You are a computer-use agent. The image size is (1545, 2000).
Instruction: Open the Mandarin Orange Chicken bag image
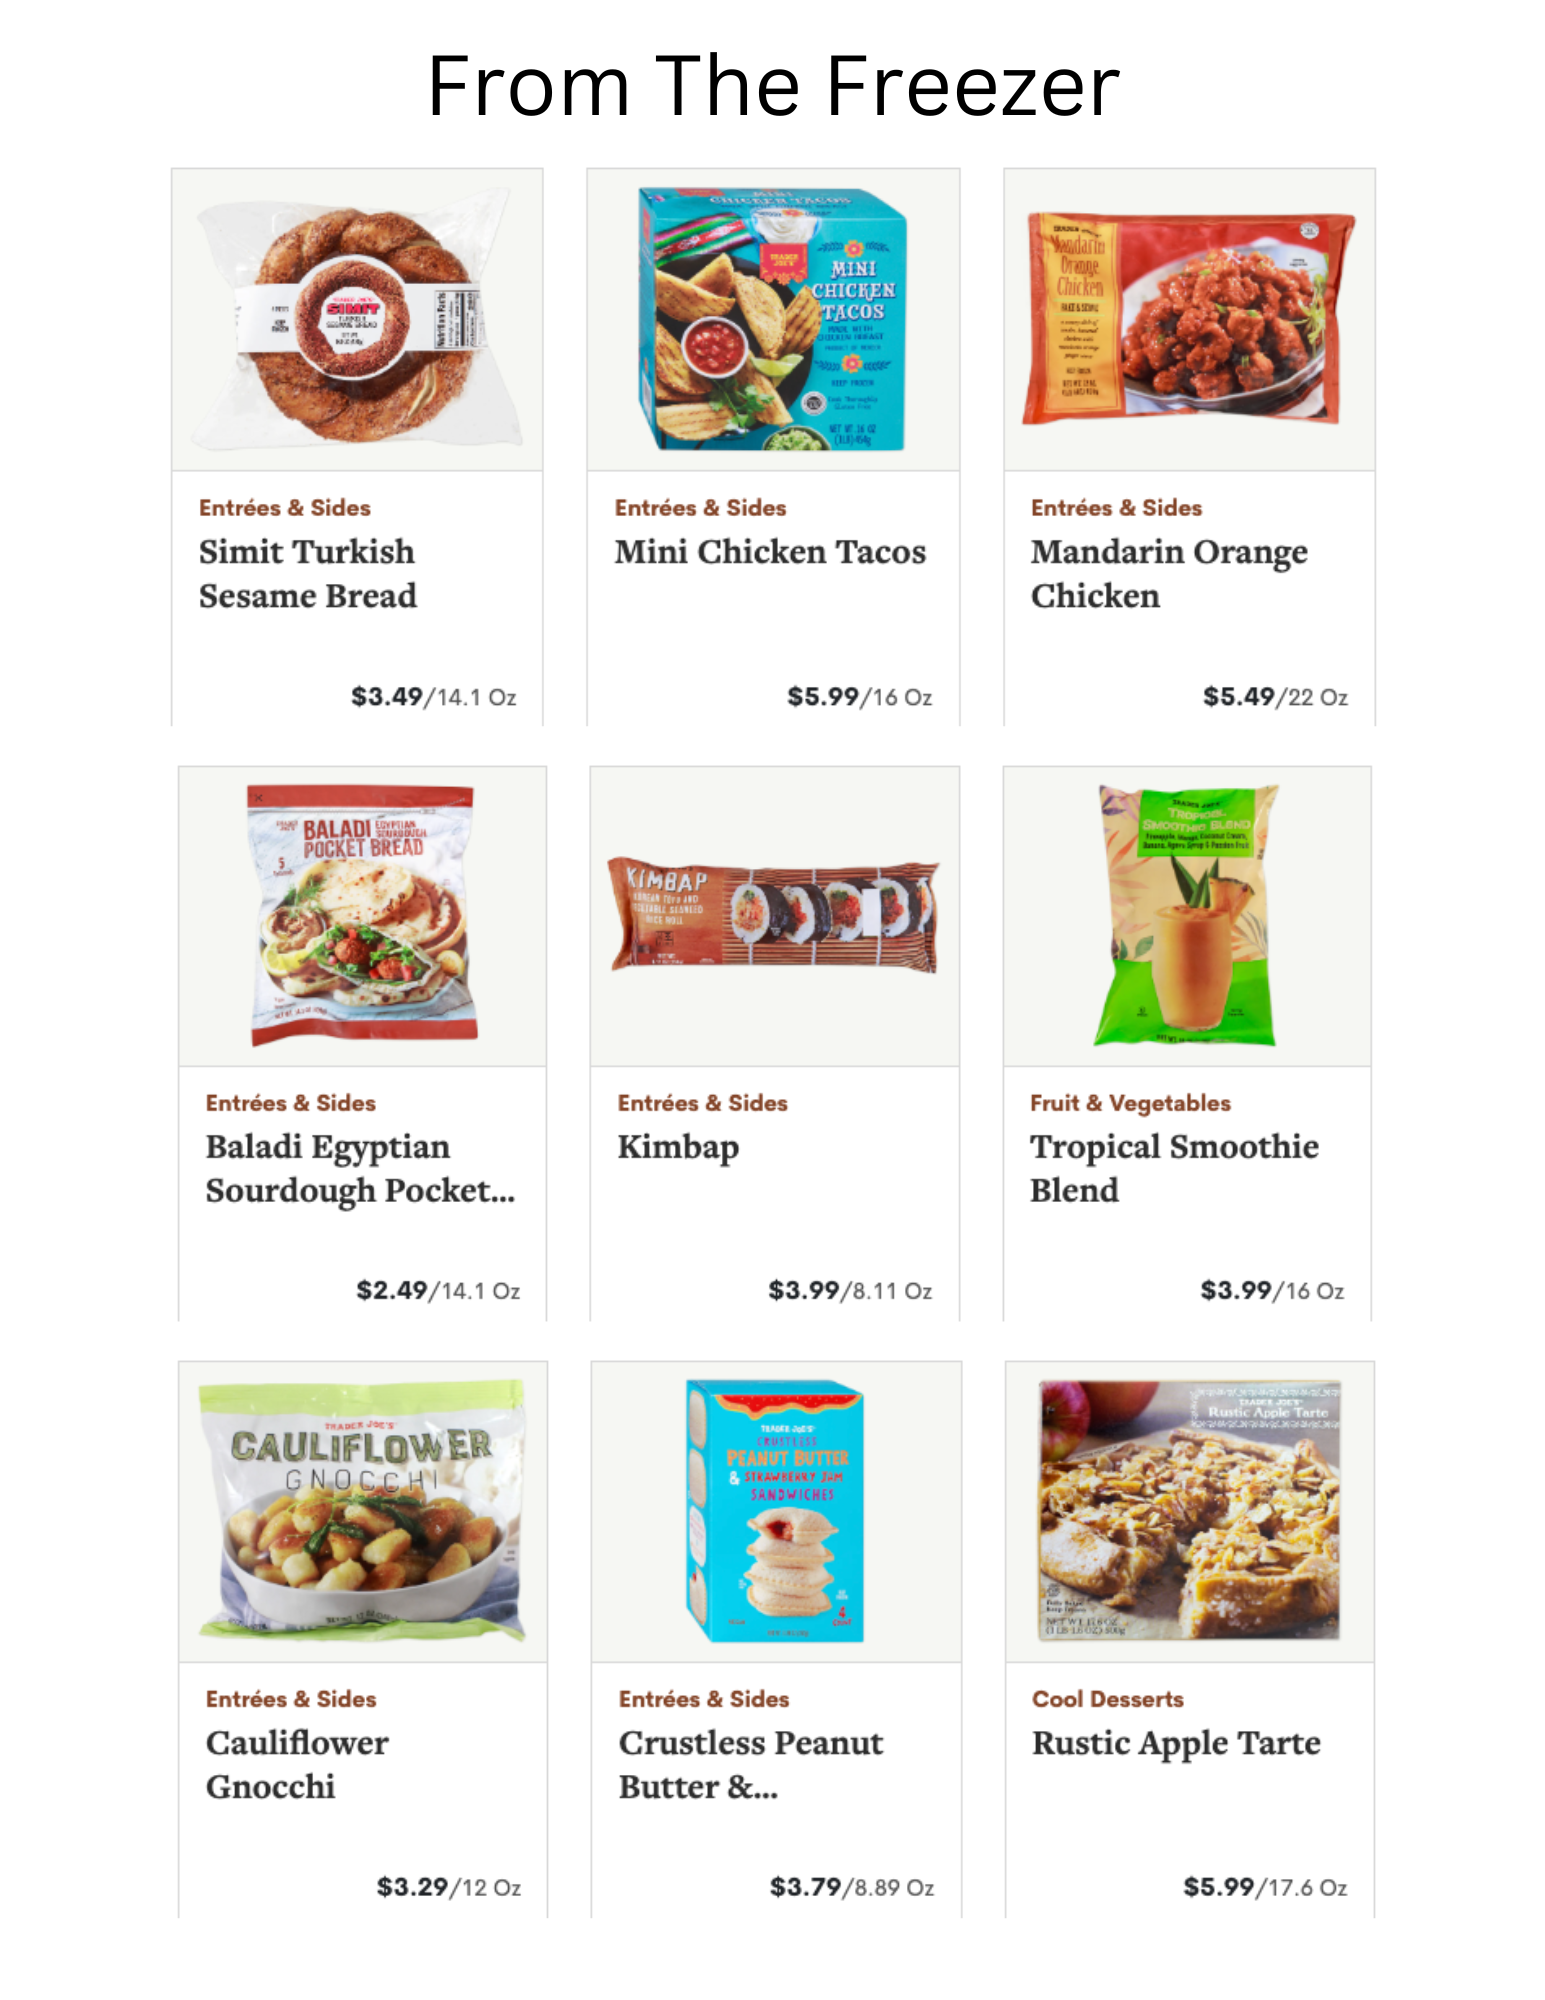tap(1189, 320)
